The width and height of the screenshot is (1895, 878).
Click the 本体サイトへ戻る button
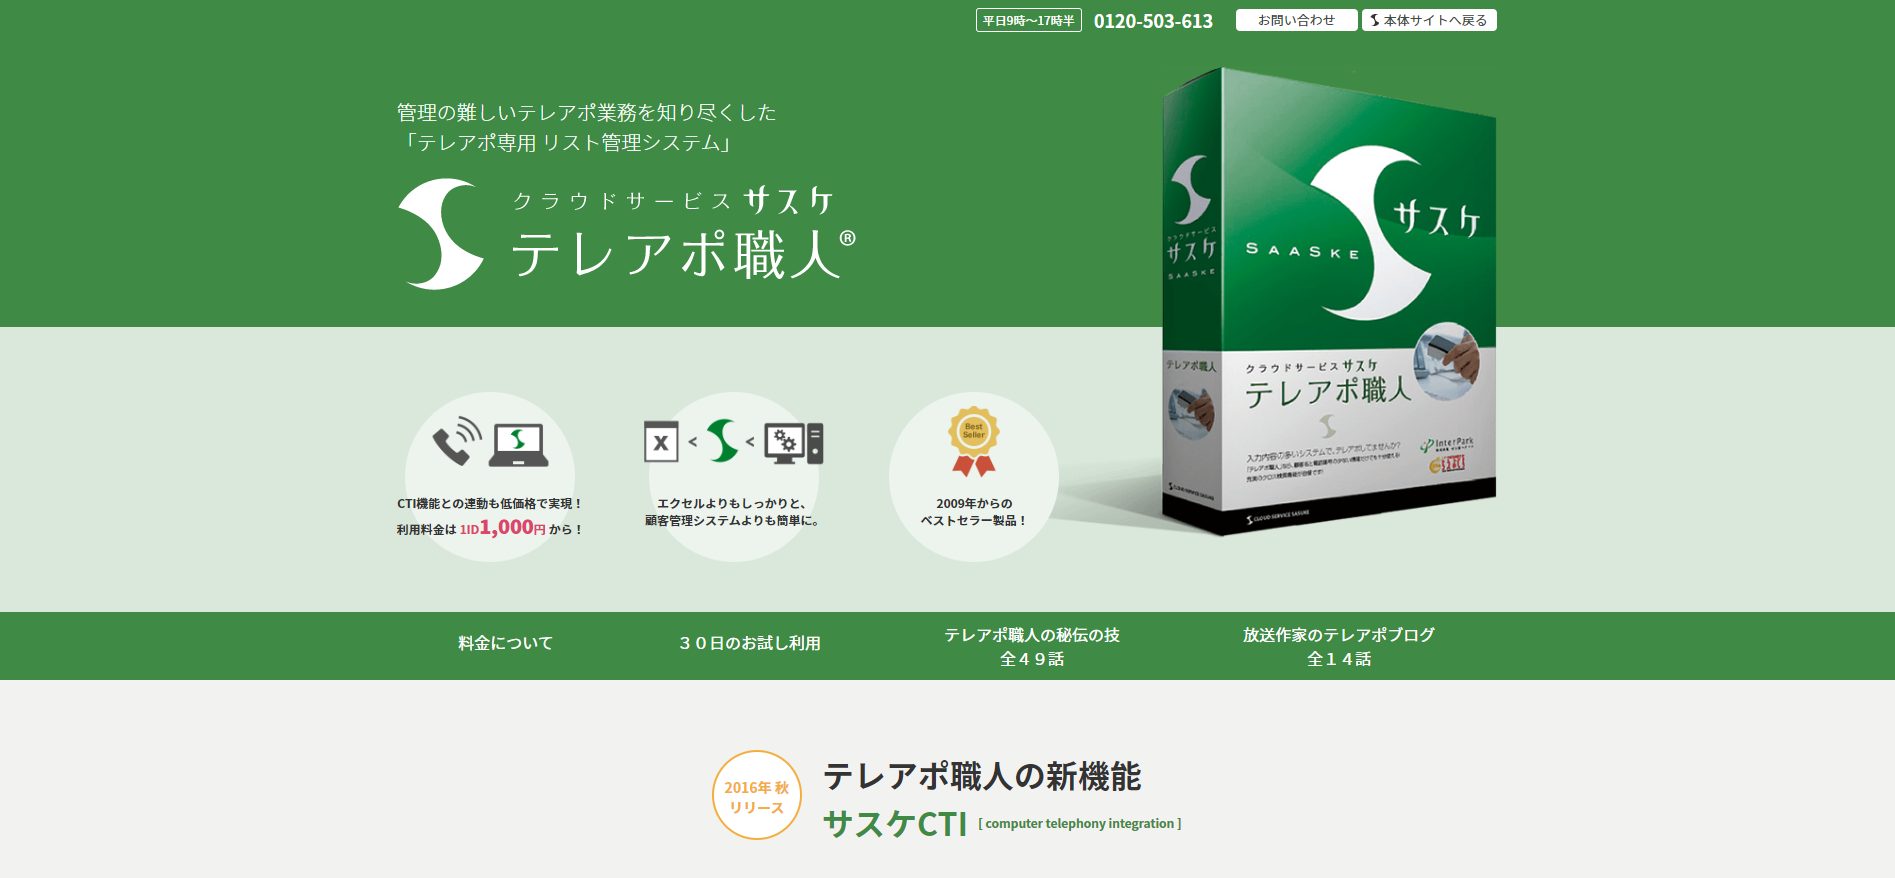coord(1429,20)
